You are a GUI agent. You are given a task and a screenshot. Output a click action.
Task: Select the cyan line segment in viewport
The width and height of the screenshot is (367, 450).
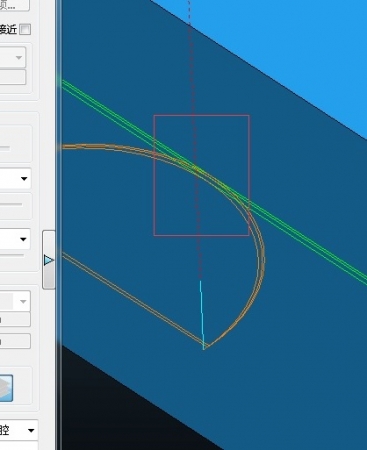pos(202,315)
